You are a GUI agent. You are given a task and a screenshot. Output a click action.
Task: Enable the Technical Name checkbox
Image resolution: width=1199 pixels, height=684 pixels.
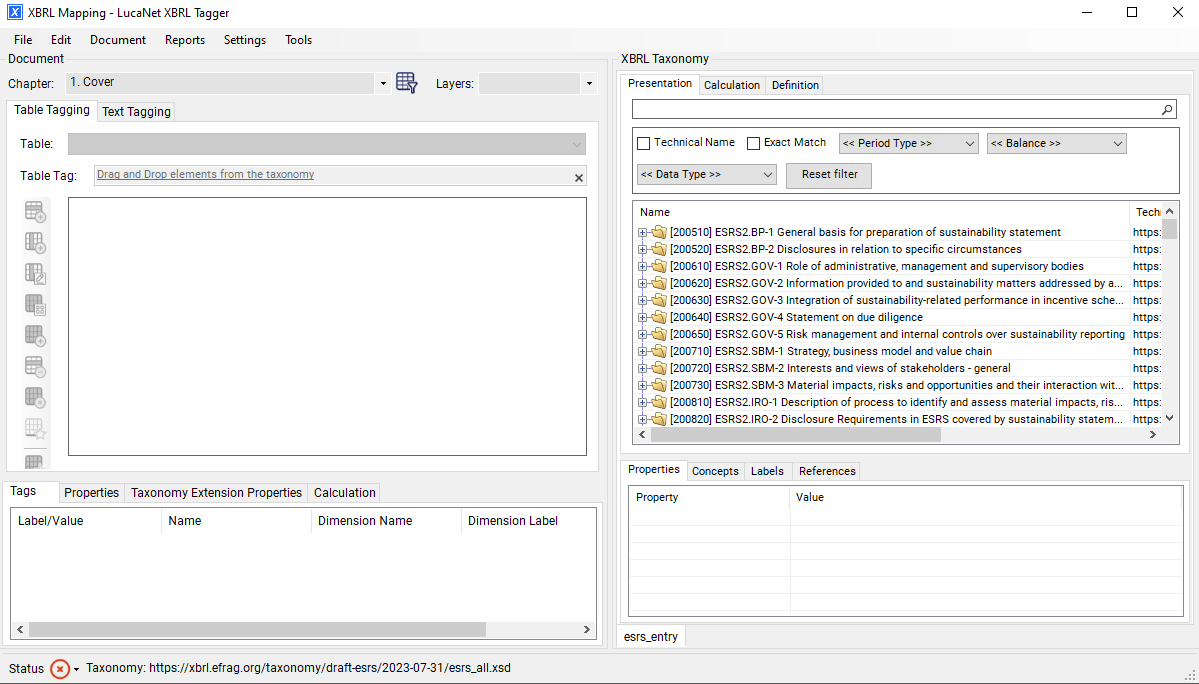pyautogui.click(x=643, y=142)
